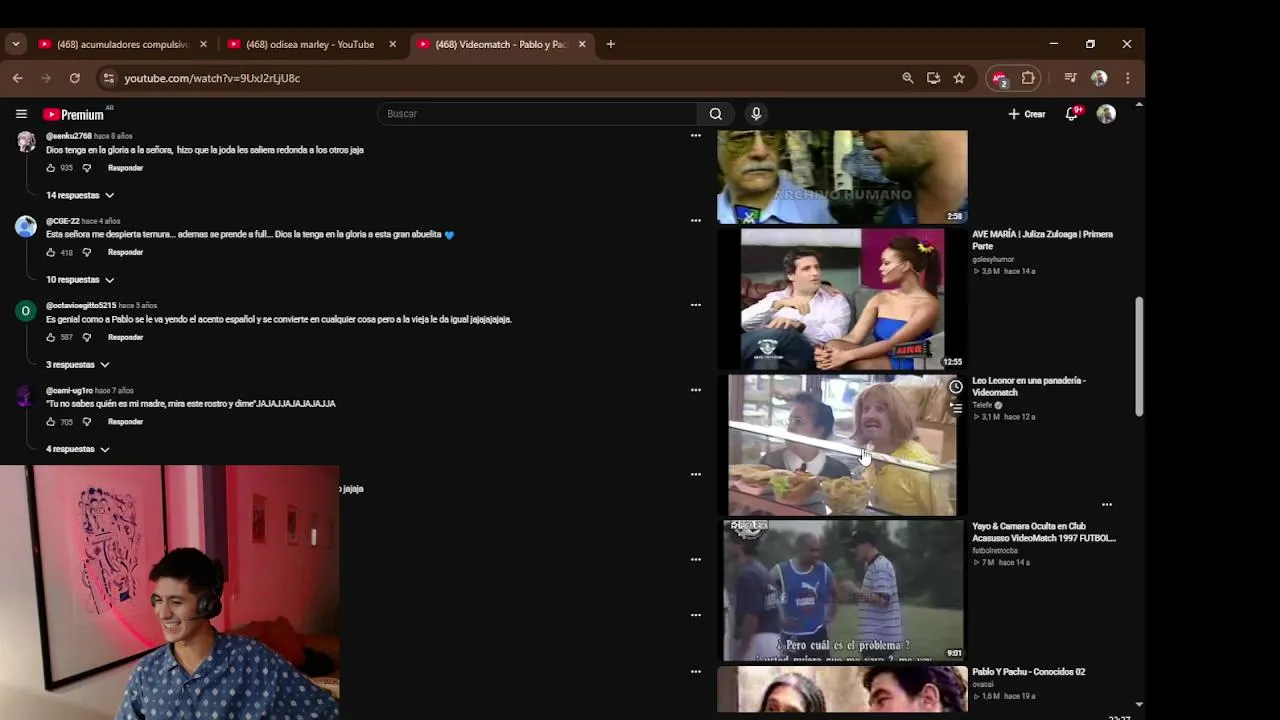Go back with browser back arrow
Image resolution: width=1280 pixels, height=720 pixels.
click(x=18, y=78)
